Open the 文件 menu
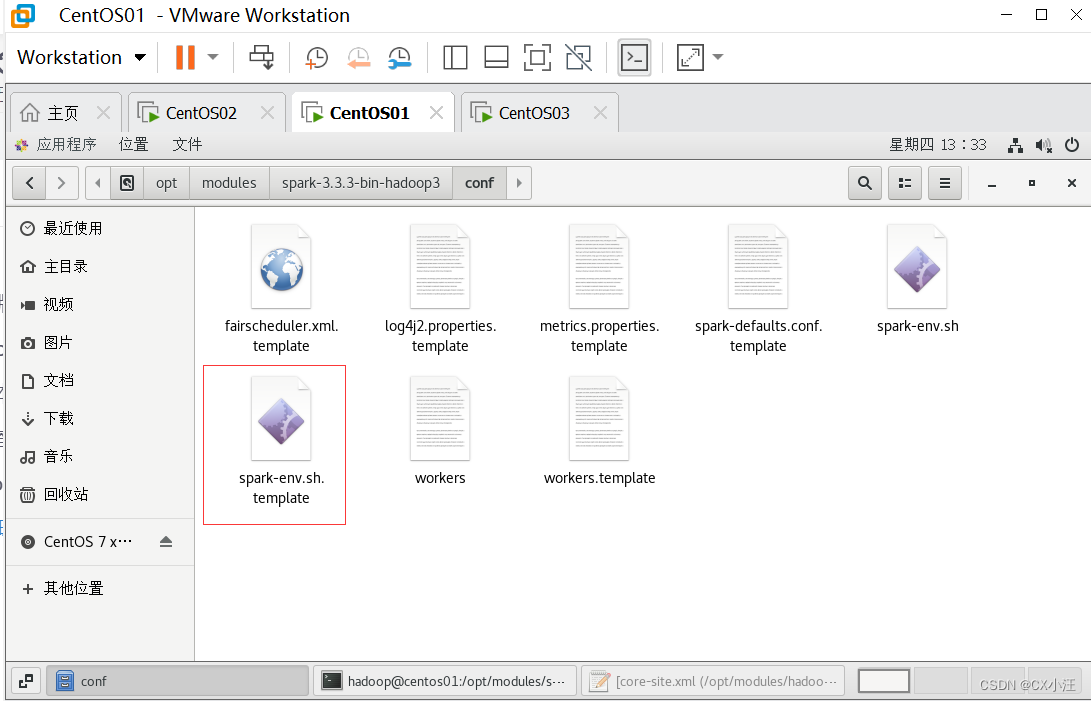 [x=187, y=144]
